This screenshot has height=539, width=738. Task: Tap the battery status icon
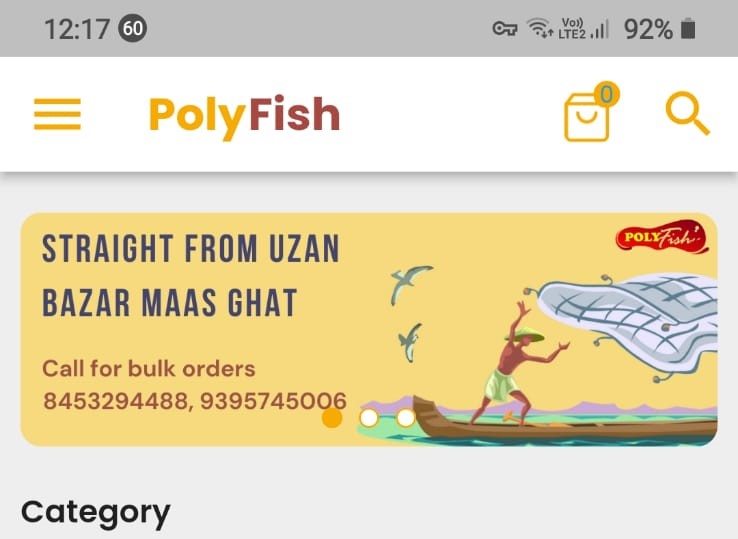click(688, 28)
